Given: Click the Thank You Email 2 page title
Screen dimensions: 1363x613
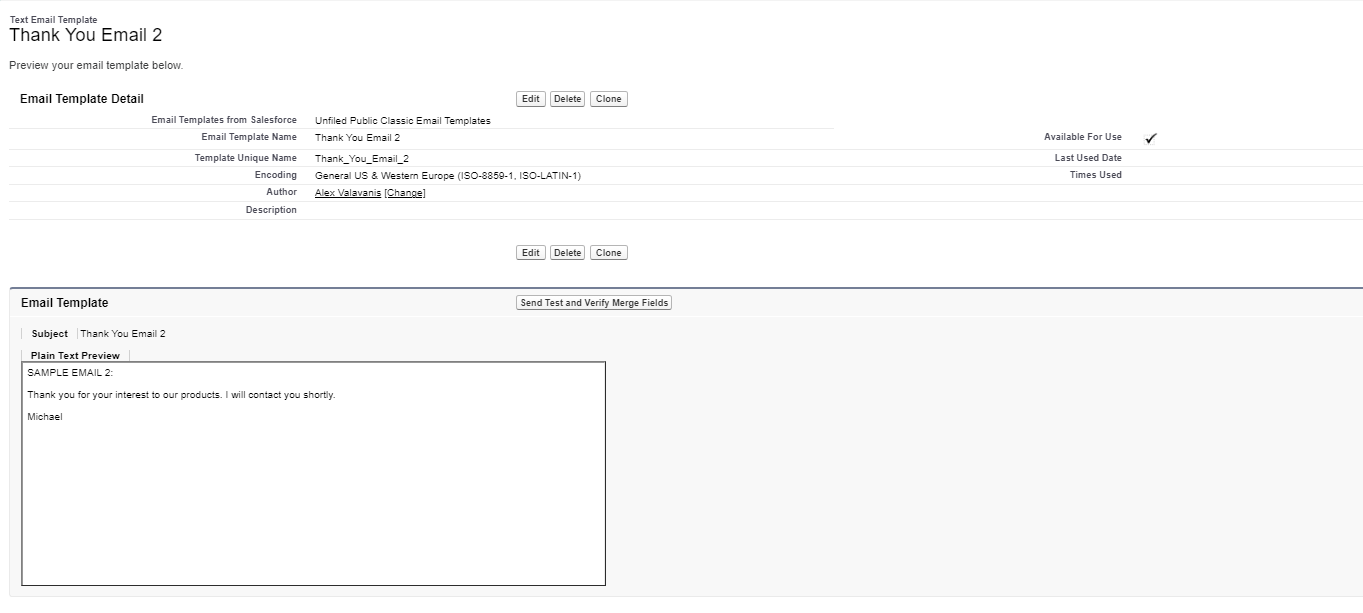Looking at the screenshot, I should coord(86,35).
